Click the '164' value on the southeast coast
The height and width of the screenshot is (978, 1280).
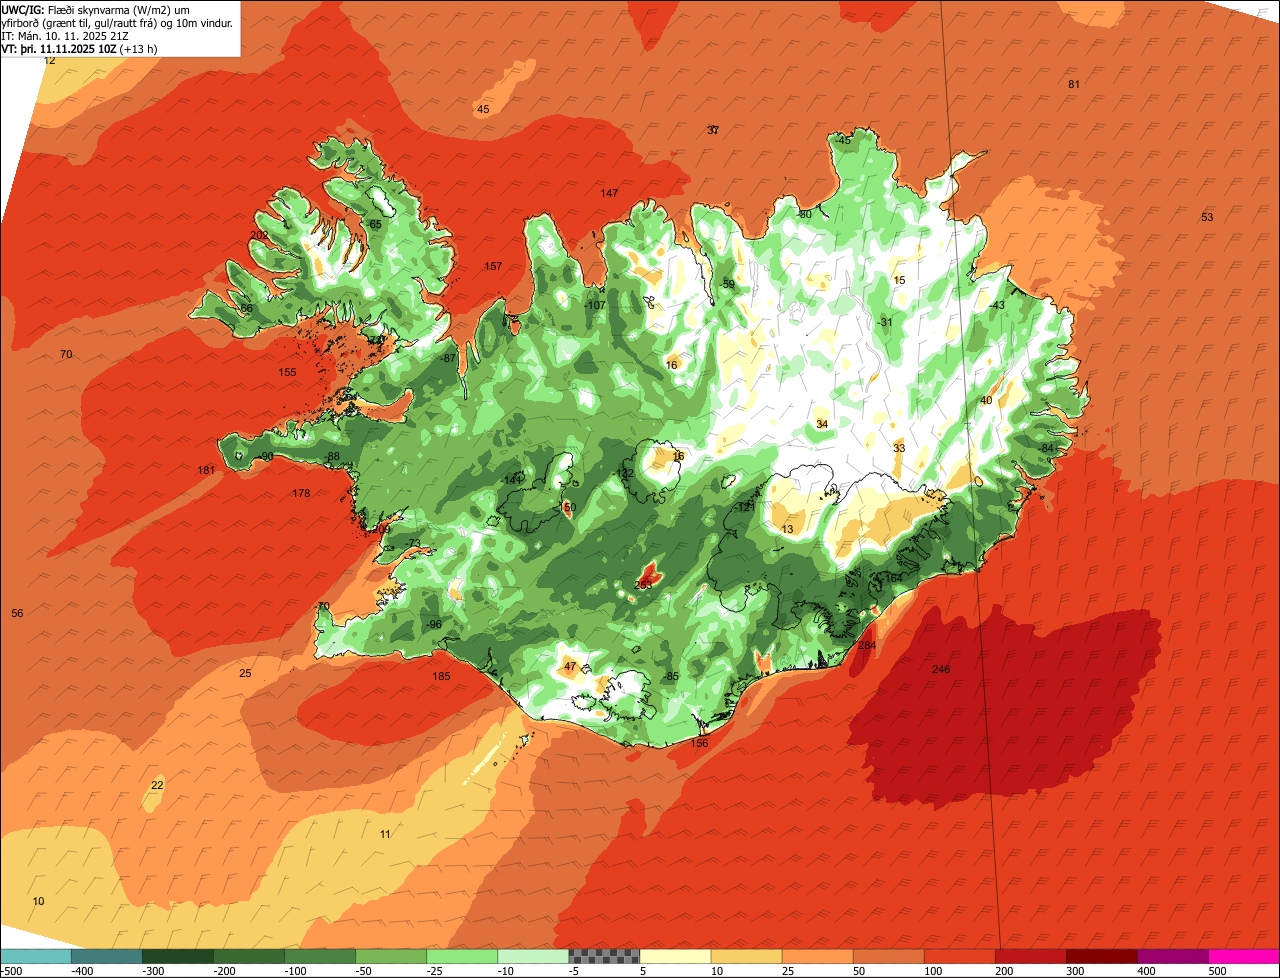coord(893,578)
